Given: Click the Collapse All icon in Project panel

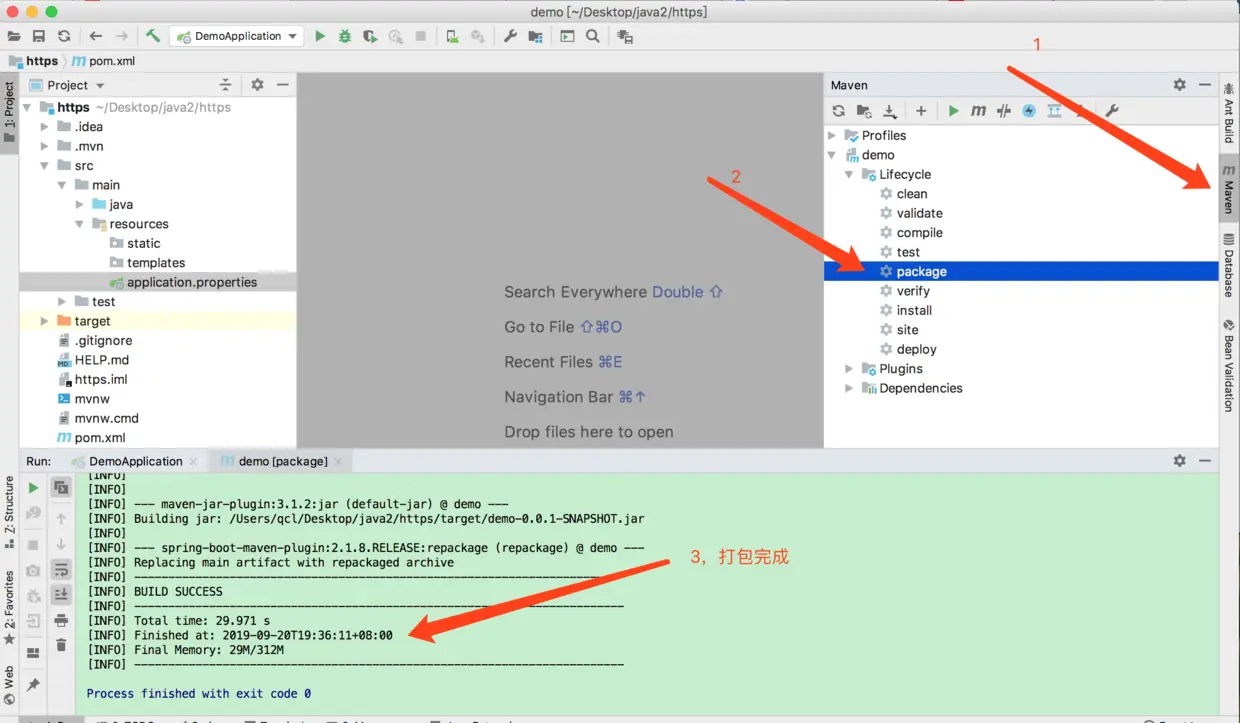Looking at the screenshot, I should [225, 85].
